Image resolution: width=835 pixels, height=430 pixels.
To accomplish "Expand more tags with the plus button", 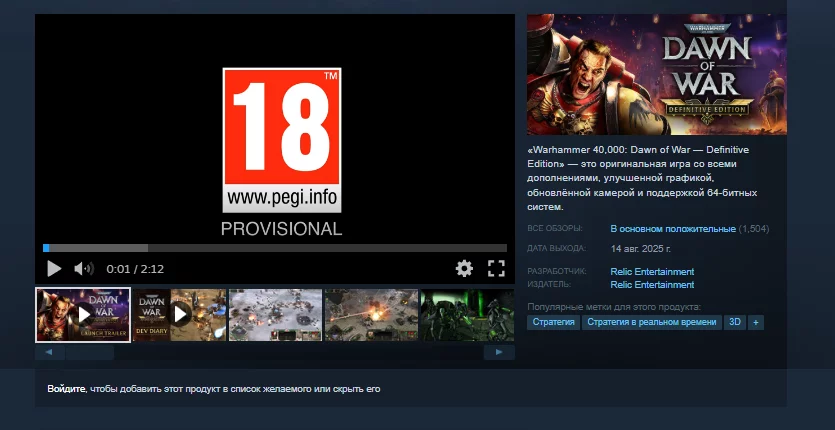I will click(756, 322).
